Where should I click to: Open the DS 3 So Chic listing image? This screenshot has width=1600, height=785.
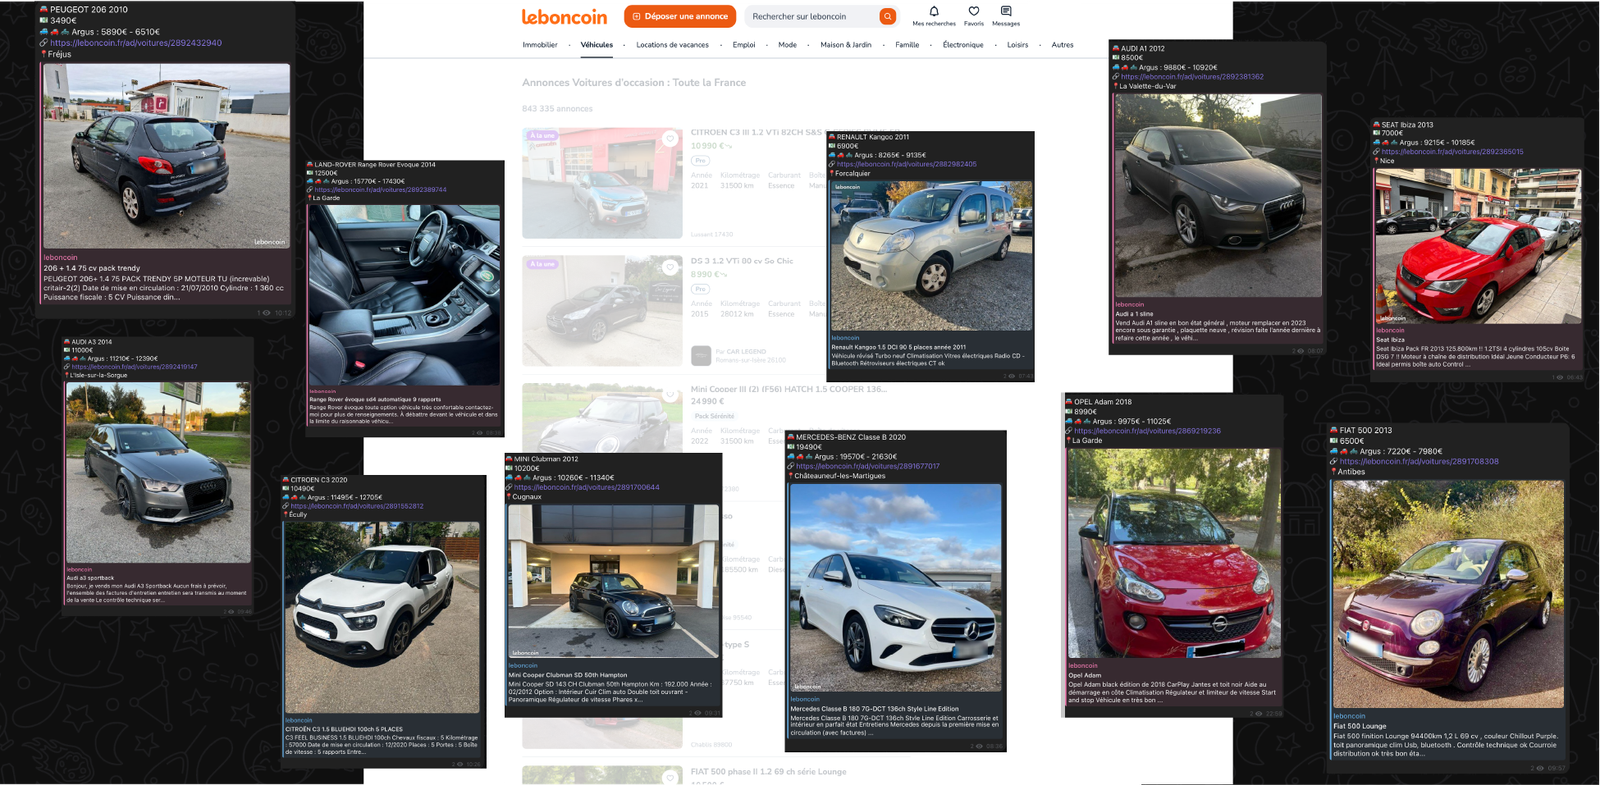[x=602, y=311]
